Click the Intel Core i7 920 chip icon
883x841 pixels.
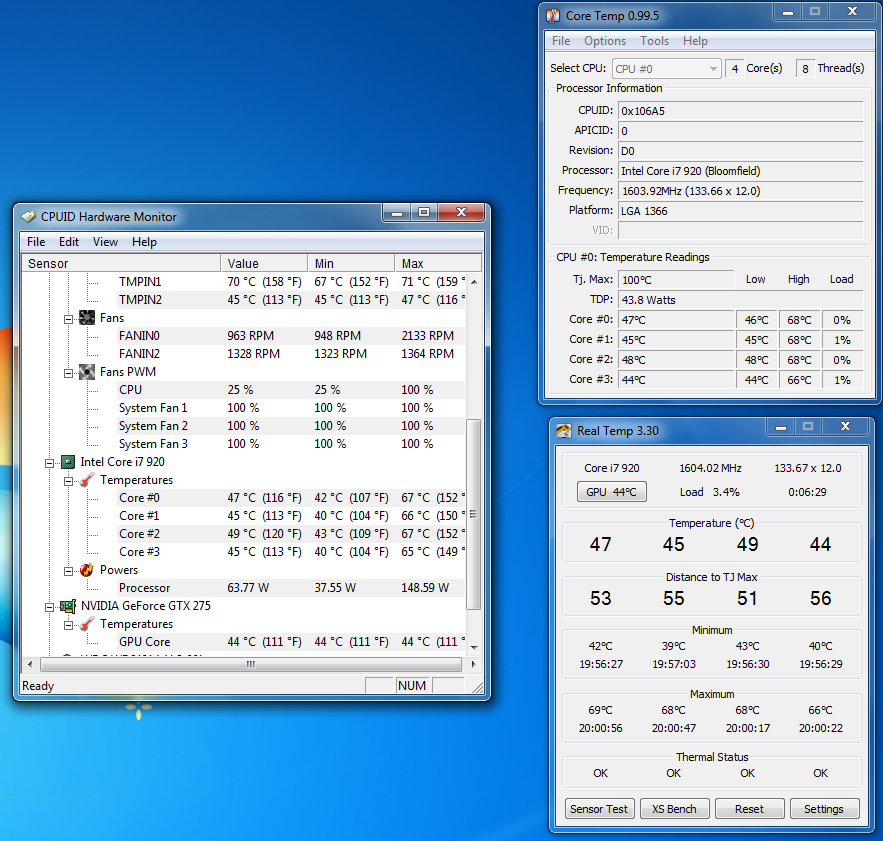tap(68, 462)
